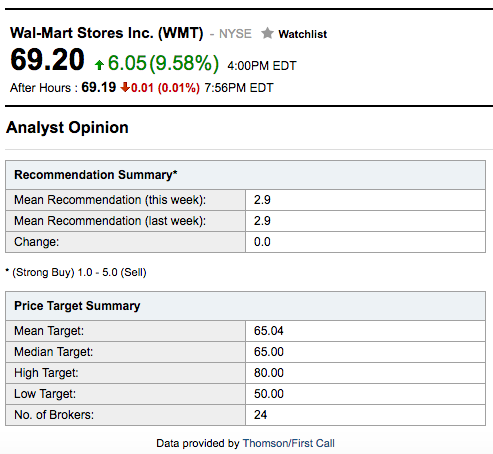The image size is (493, 454).
Task: Click the High Target value 80.00
Action: [269, 373]
